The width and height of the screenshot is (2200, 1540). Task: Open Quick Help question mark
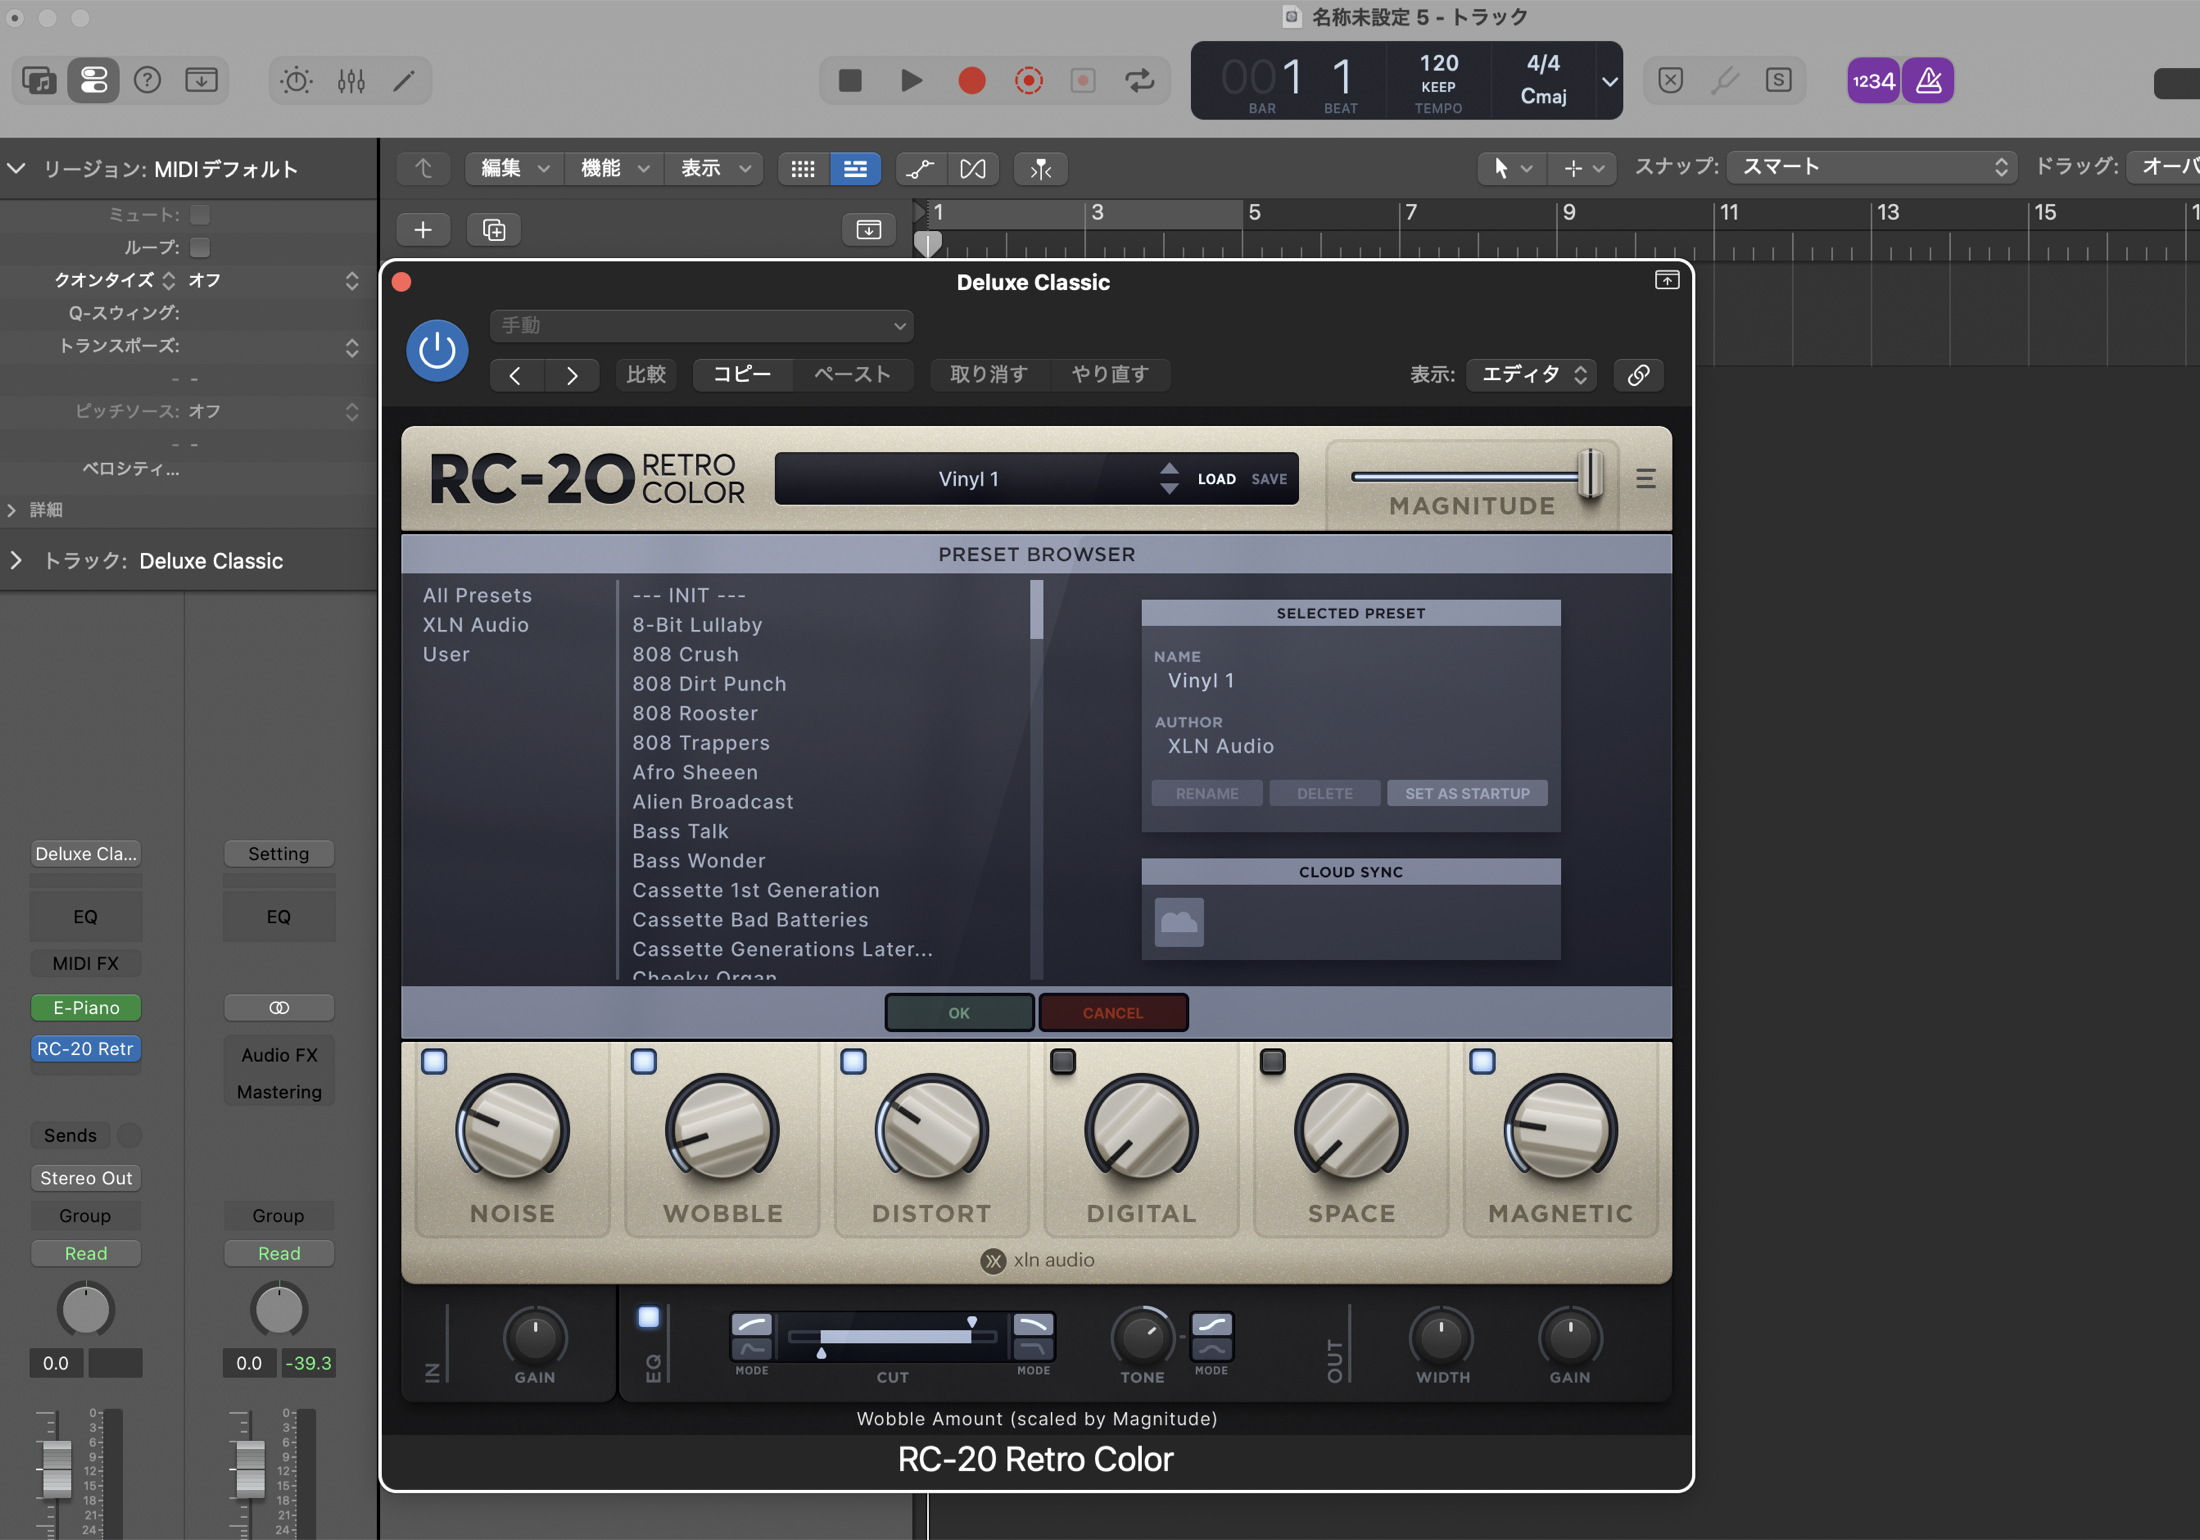tap(147, 80)
